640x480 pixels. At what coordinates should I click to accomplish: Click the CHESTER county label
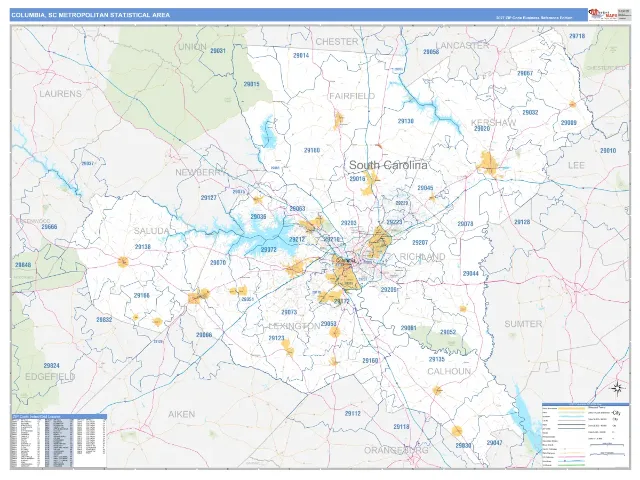(x=337, y=42)
